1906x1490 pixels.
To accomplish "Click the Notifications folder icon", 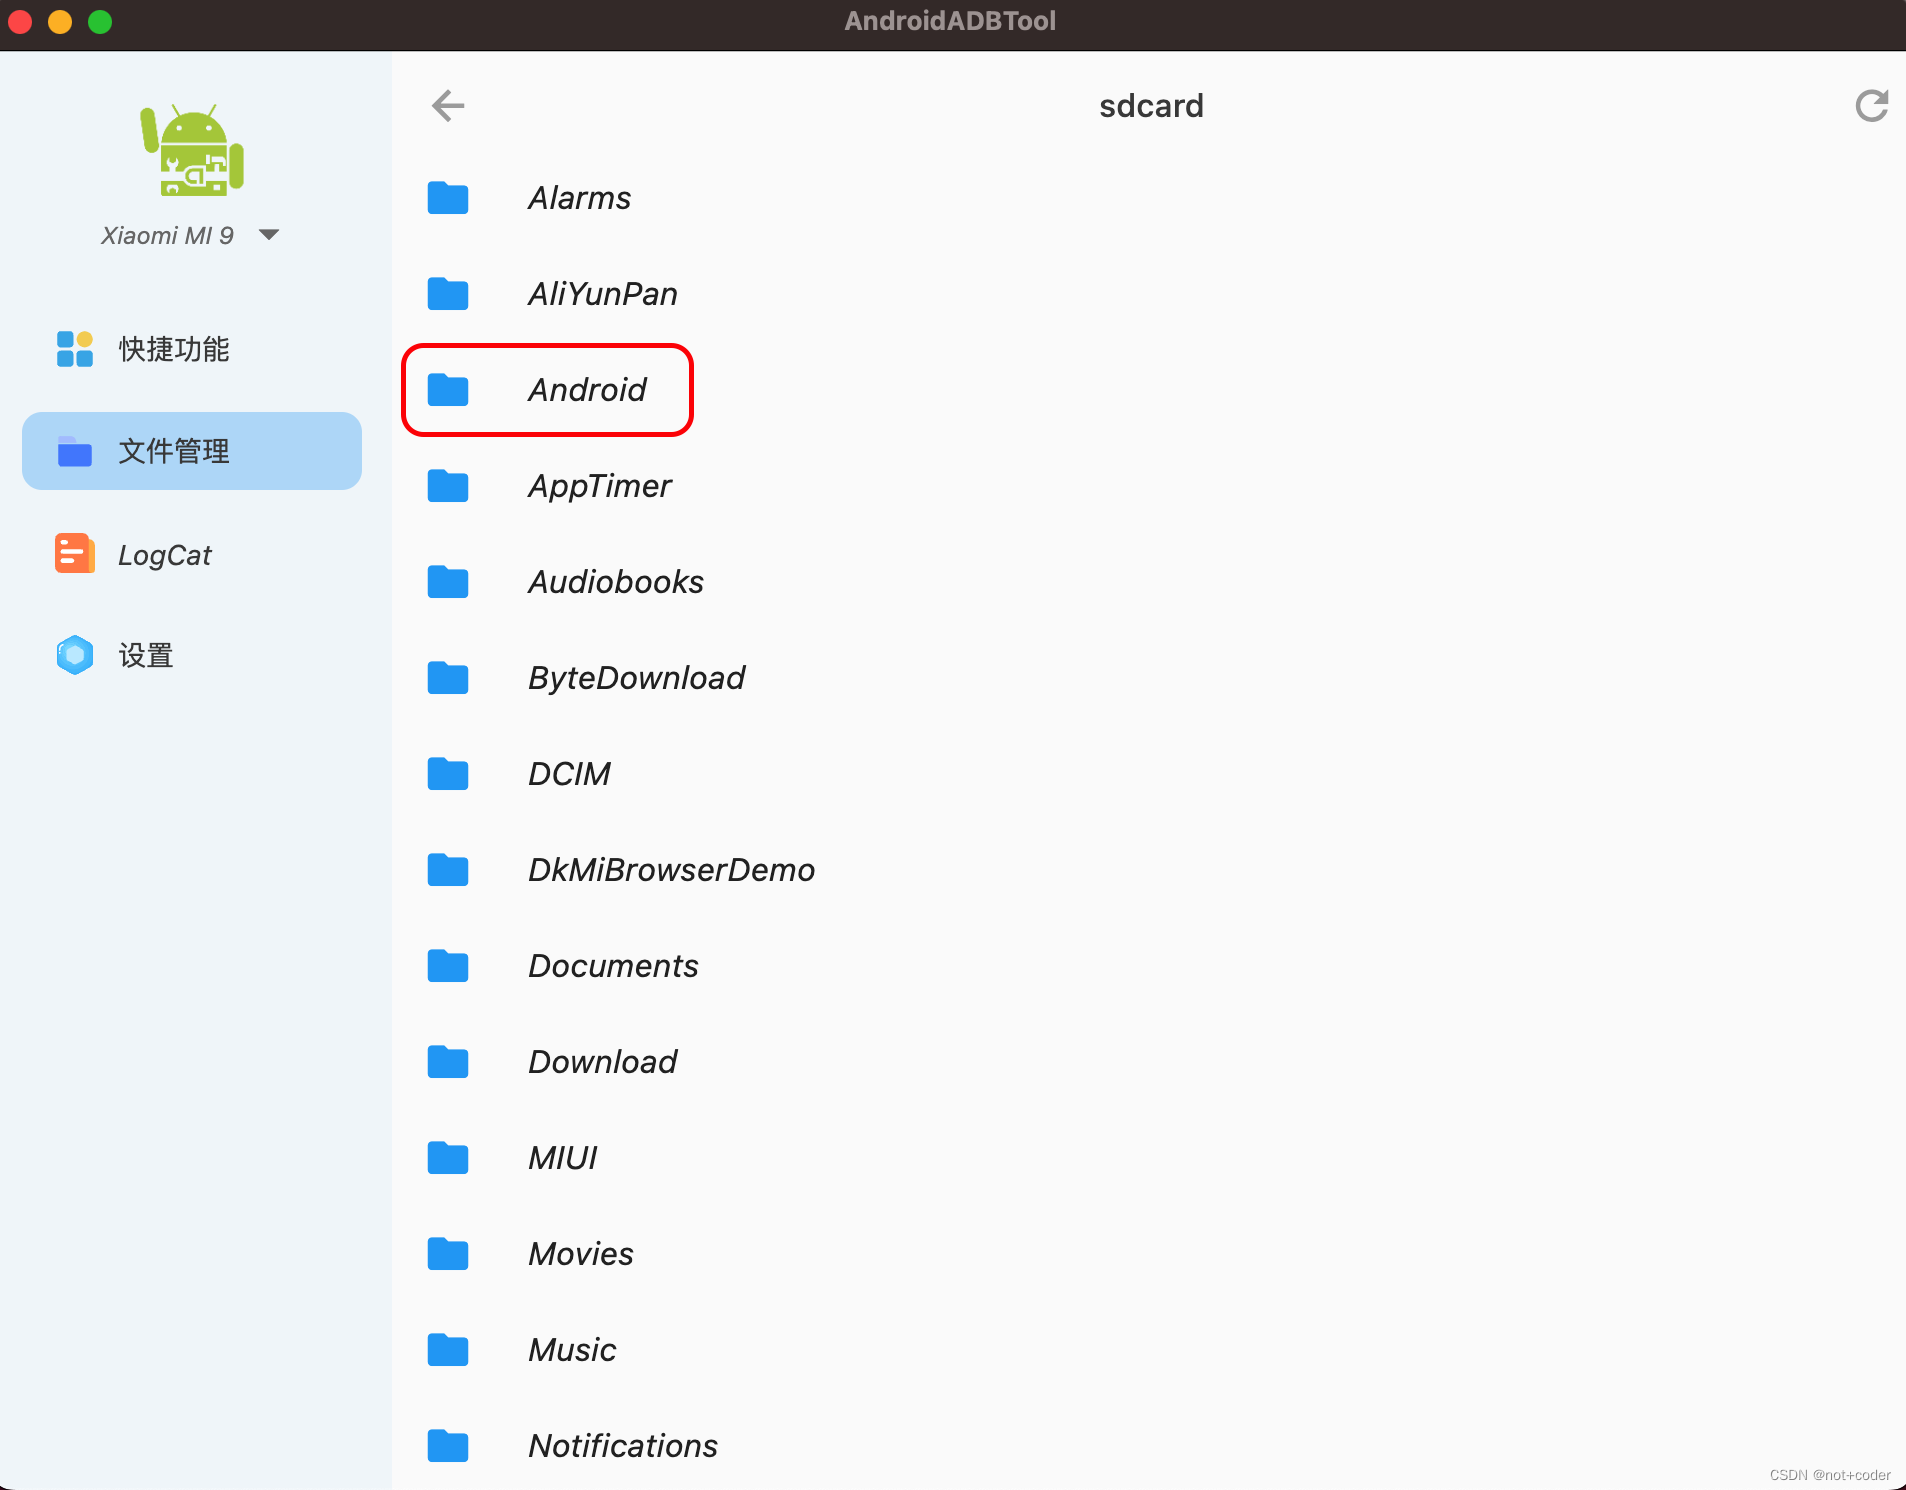I will (448, 1446).
